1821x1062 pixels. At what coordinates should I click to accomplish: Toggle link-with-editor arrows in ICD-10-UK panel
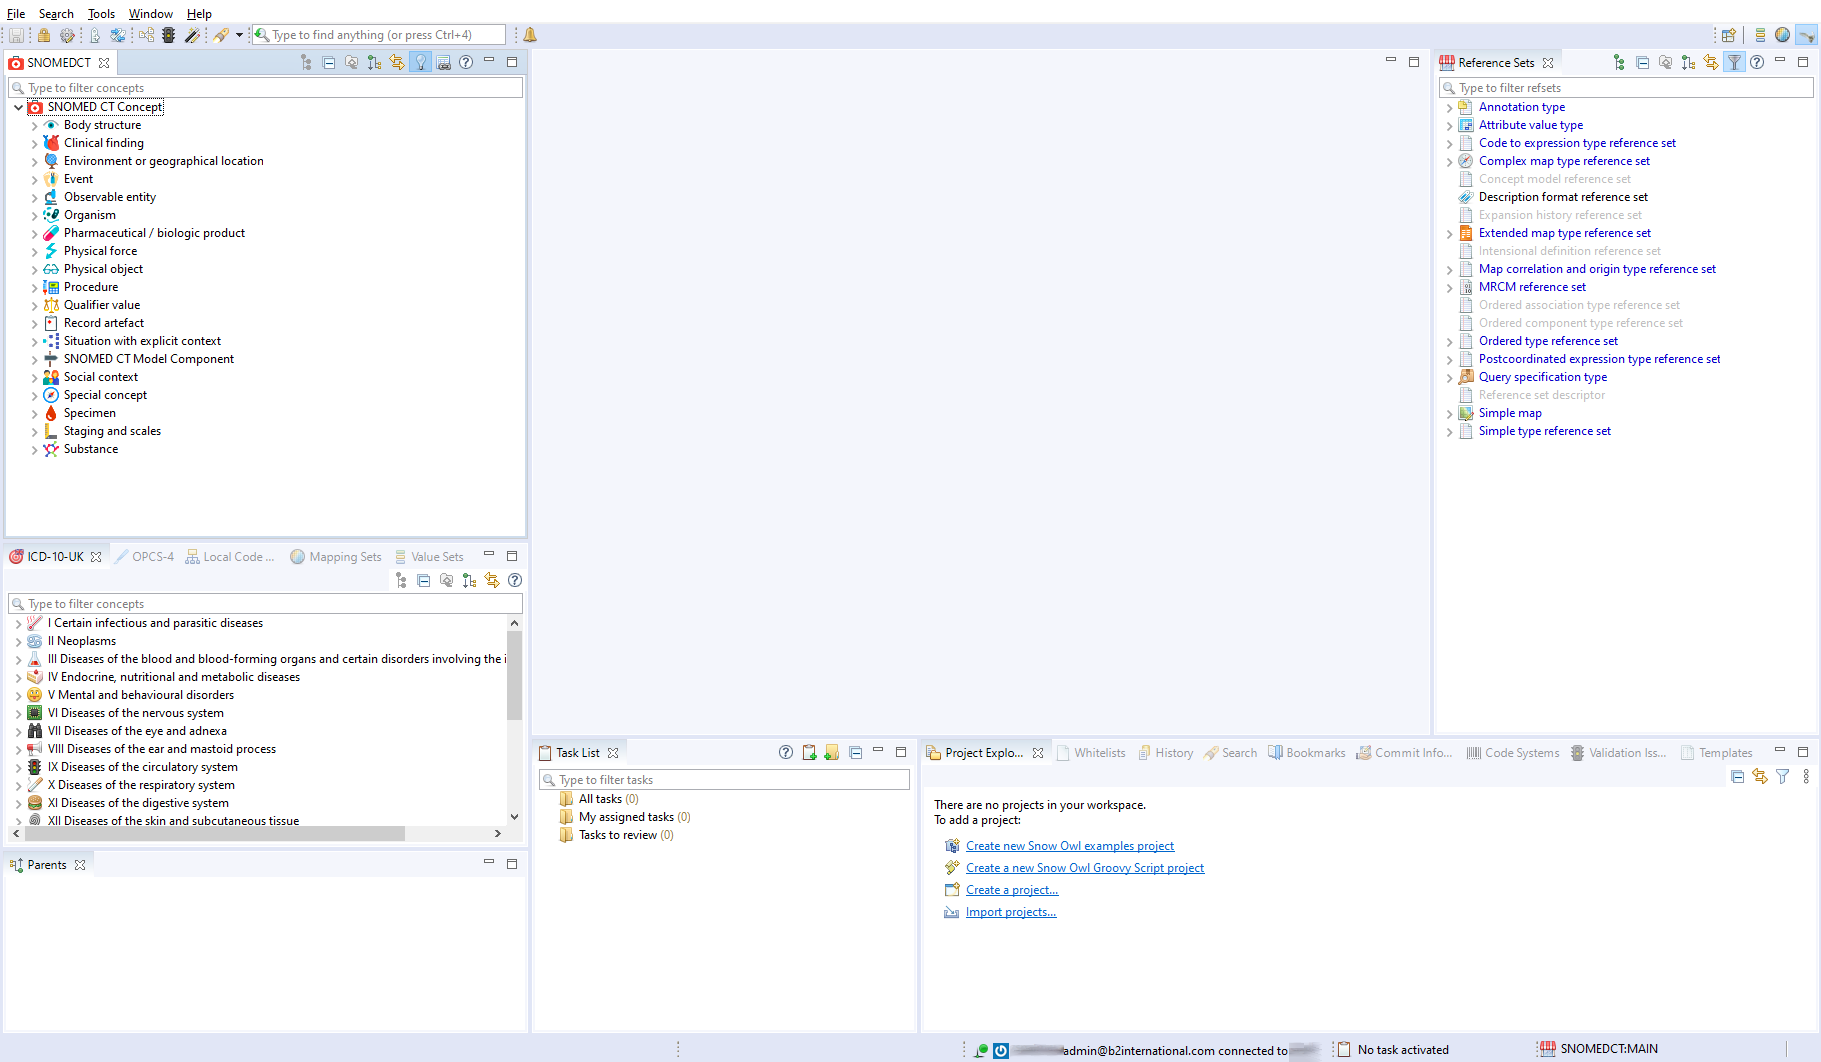tap(492, 581)
